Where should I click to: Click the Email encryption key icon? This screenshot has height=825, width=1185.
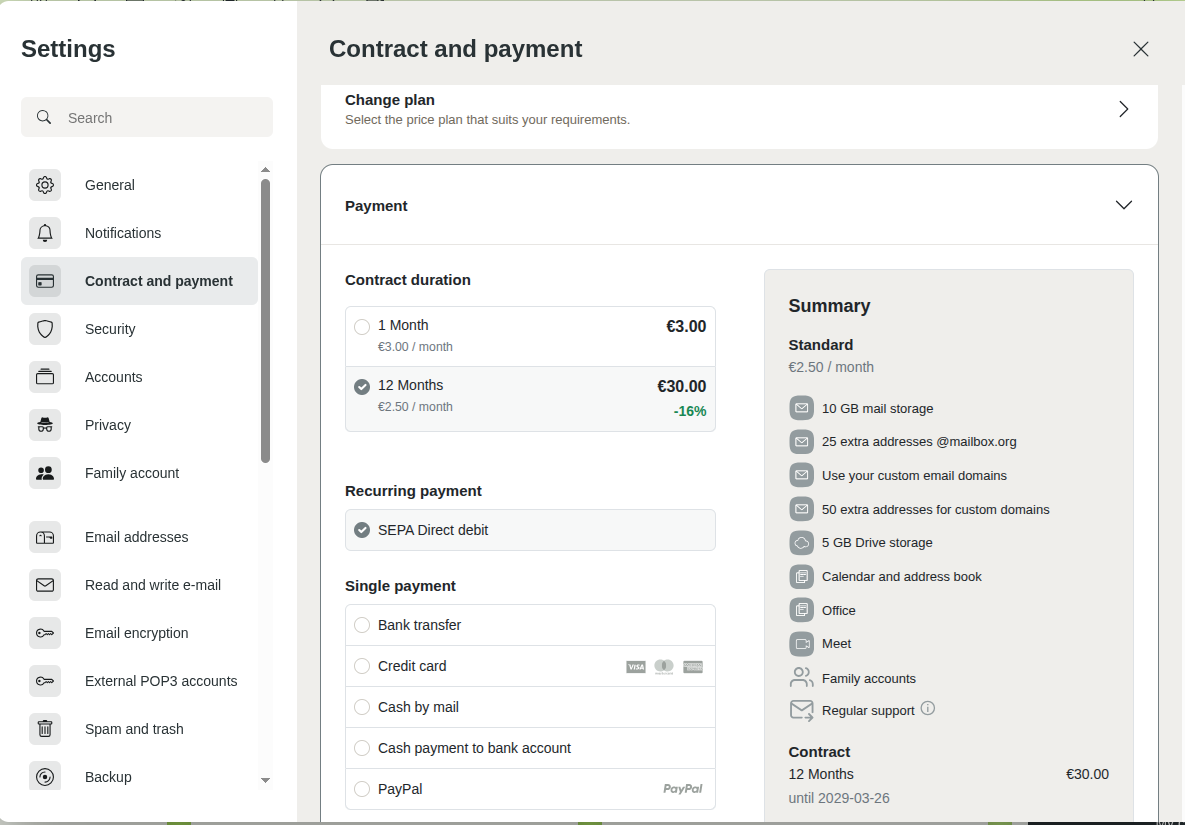tap(45, 633)
